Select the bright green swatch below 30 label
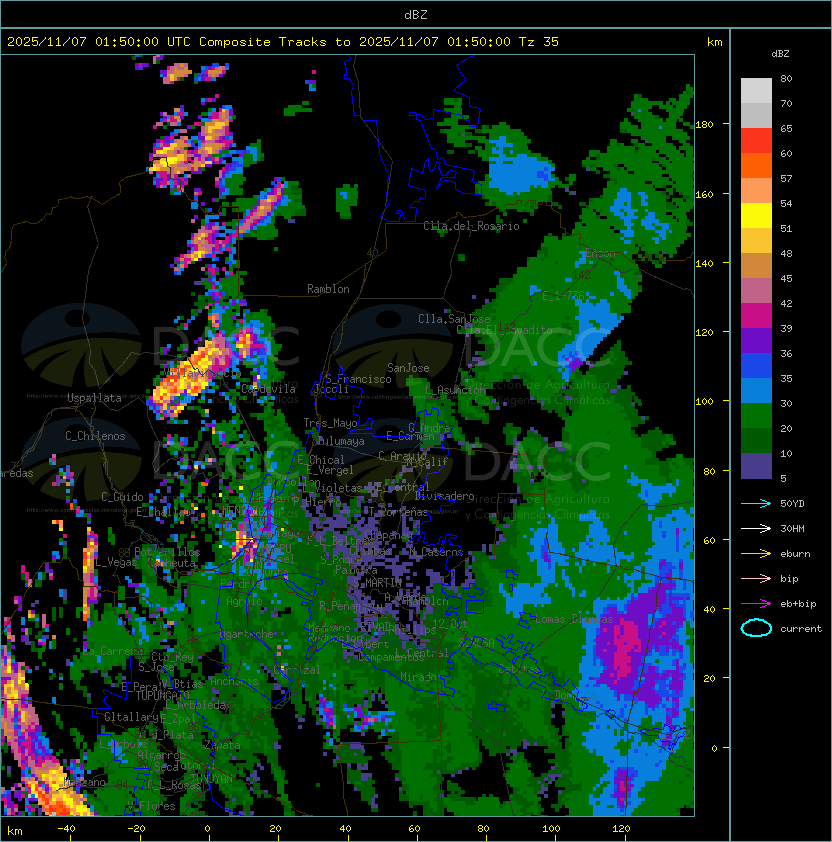This screenshot has width=832, height=842. point(756,416)
